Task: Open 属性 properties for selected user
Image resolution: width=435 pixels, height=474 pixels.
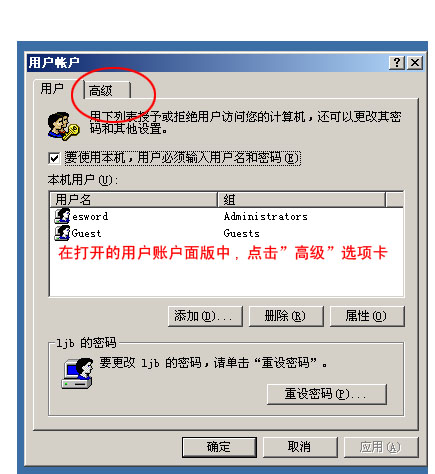Action: [x=367, y=316]
